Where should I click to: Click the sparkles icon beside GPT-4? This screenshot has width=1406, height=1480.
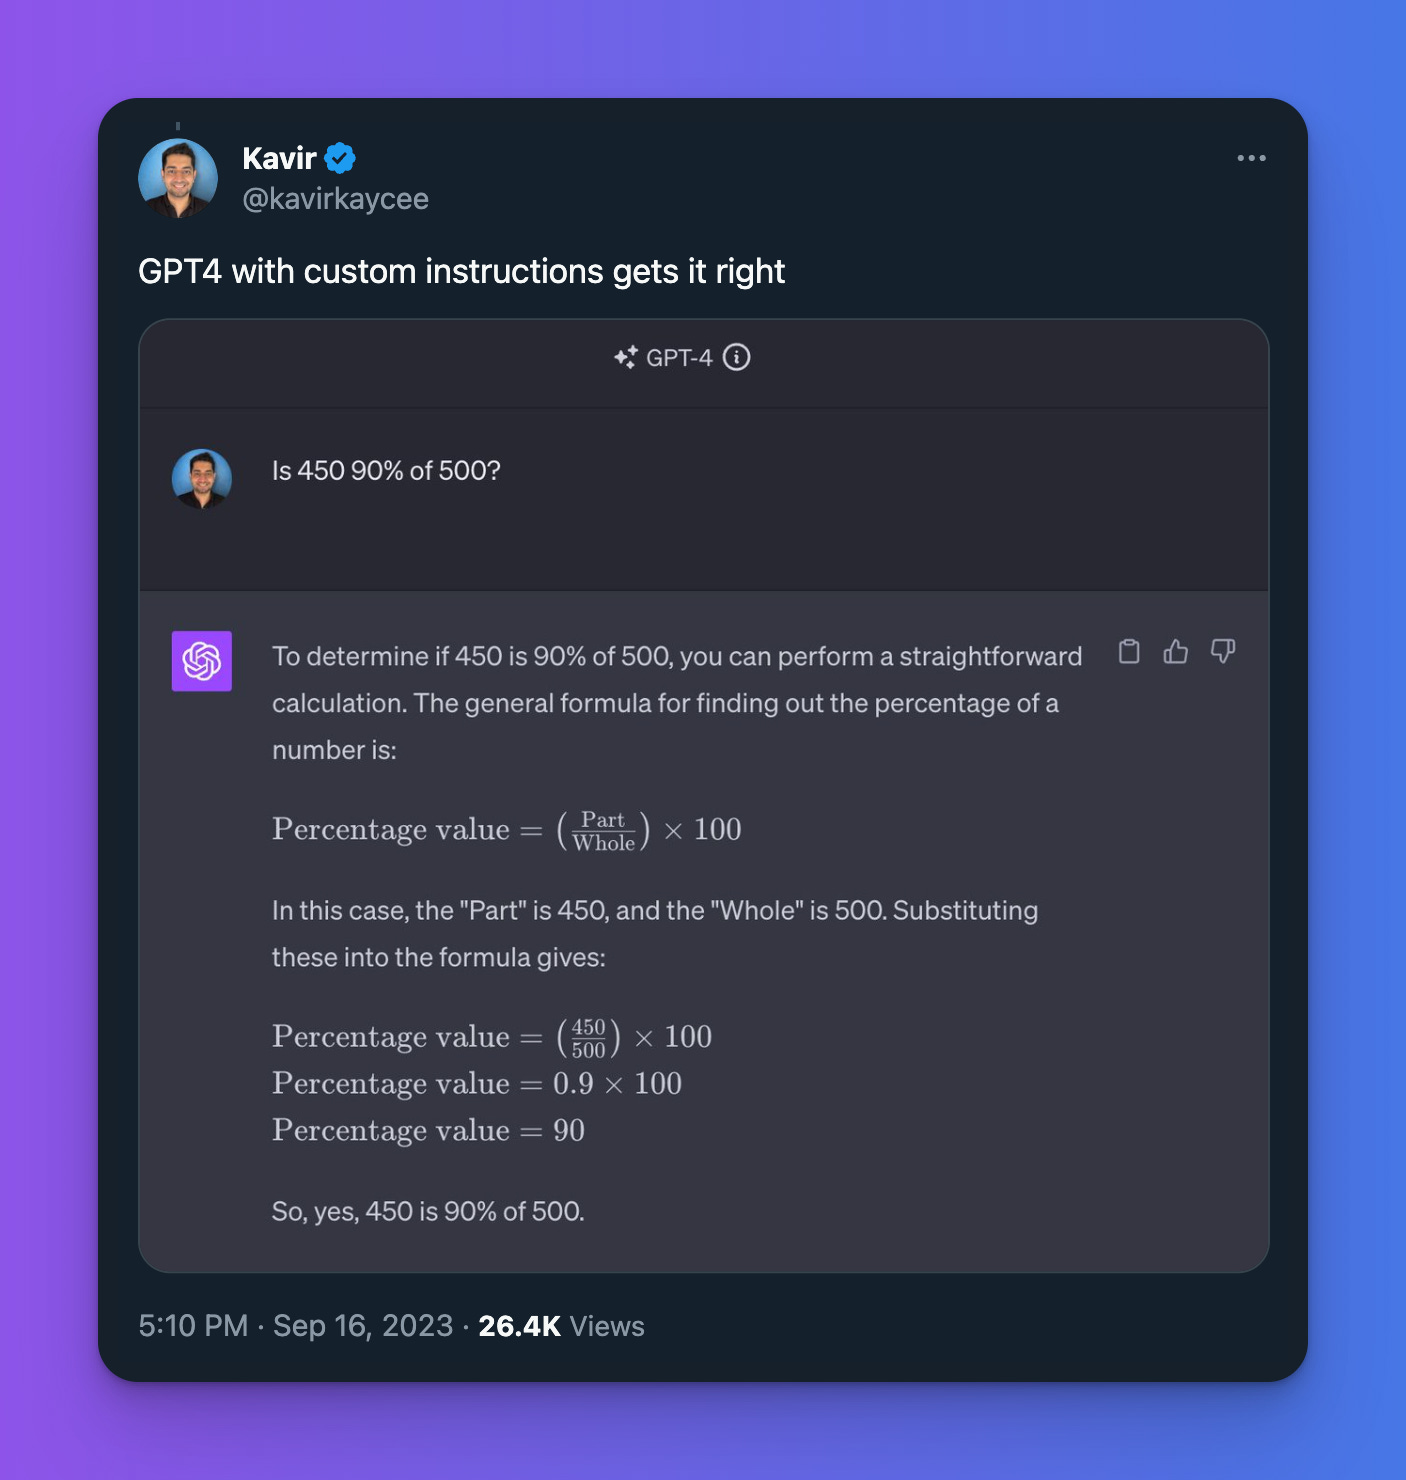[627, 357]
